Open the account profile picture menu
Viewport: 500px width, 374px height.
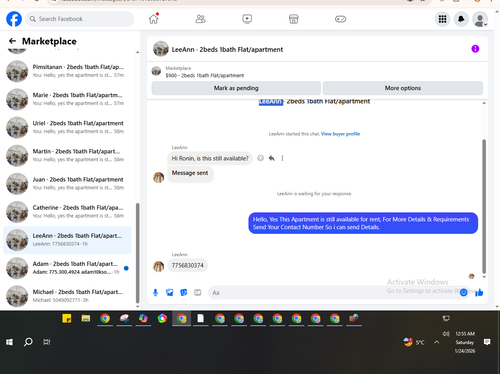[480, 19]
